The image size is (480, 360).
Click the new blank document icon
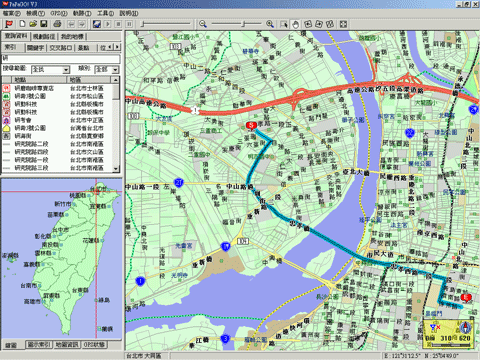pyautogui.click(x=22, y=24)
